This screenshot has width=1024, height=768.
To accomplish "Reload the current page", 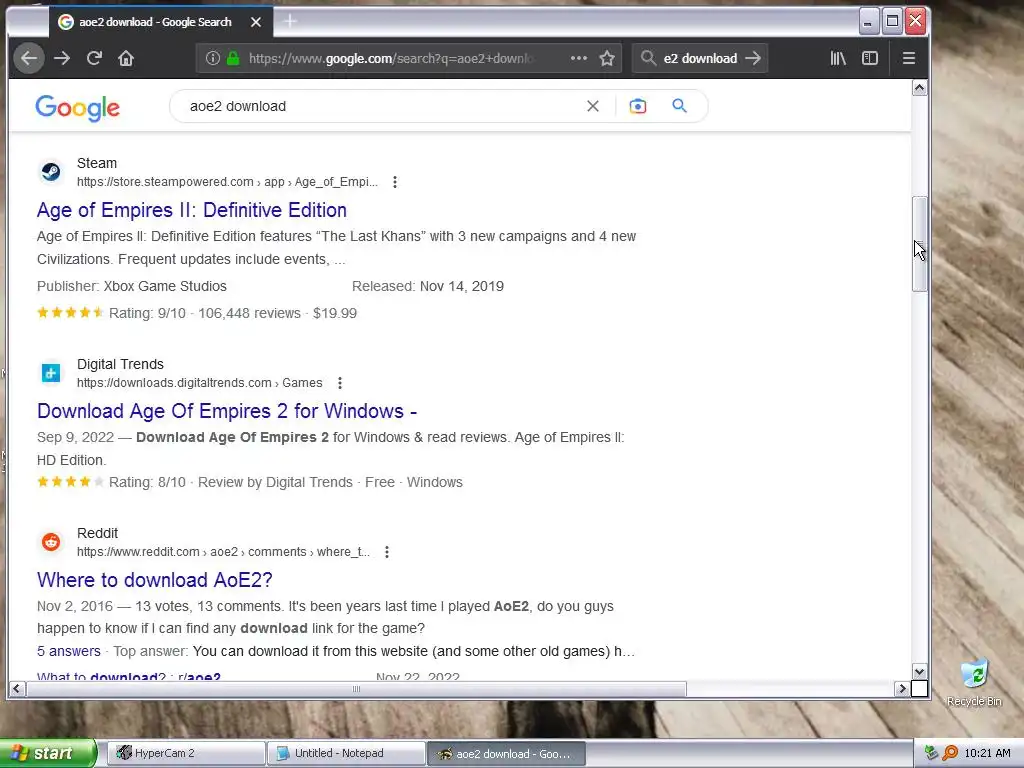I will [x=94, y=58].
